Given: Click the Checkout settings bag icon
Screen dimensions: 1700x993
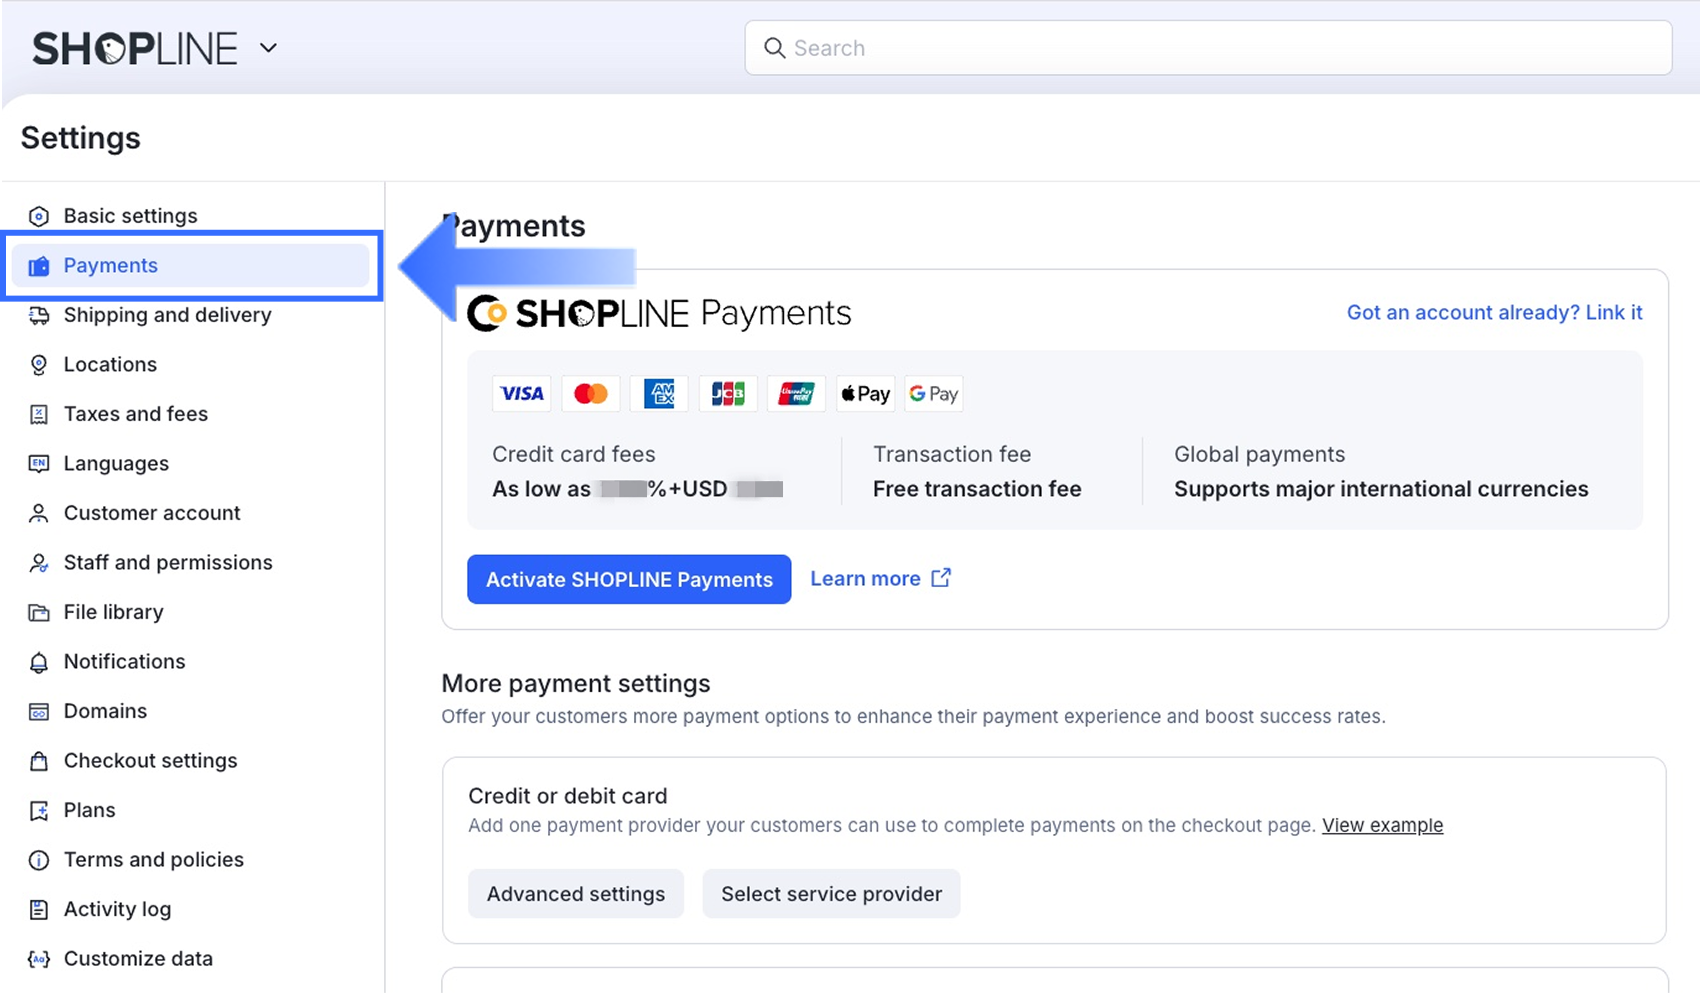Looking at the screenshot, I should click(39, 761).
